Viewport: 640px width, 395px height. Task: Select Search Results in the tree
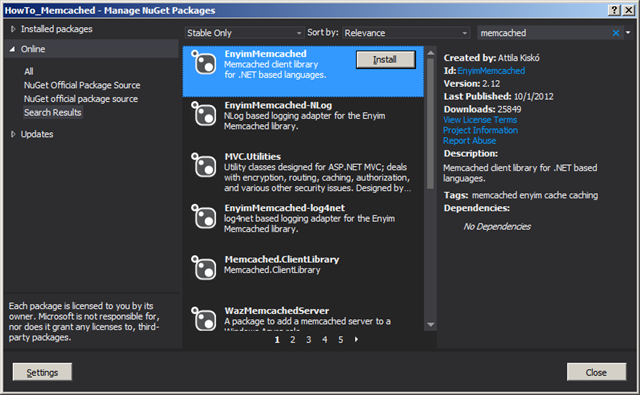click(x=53, y=113)
